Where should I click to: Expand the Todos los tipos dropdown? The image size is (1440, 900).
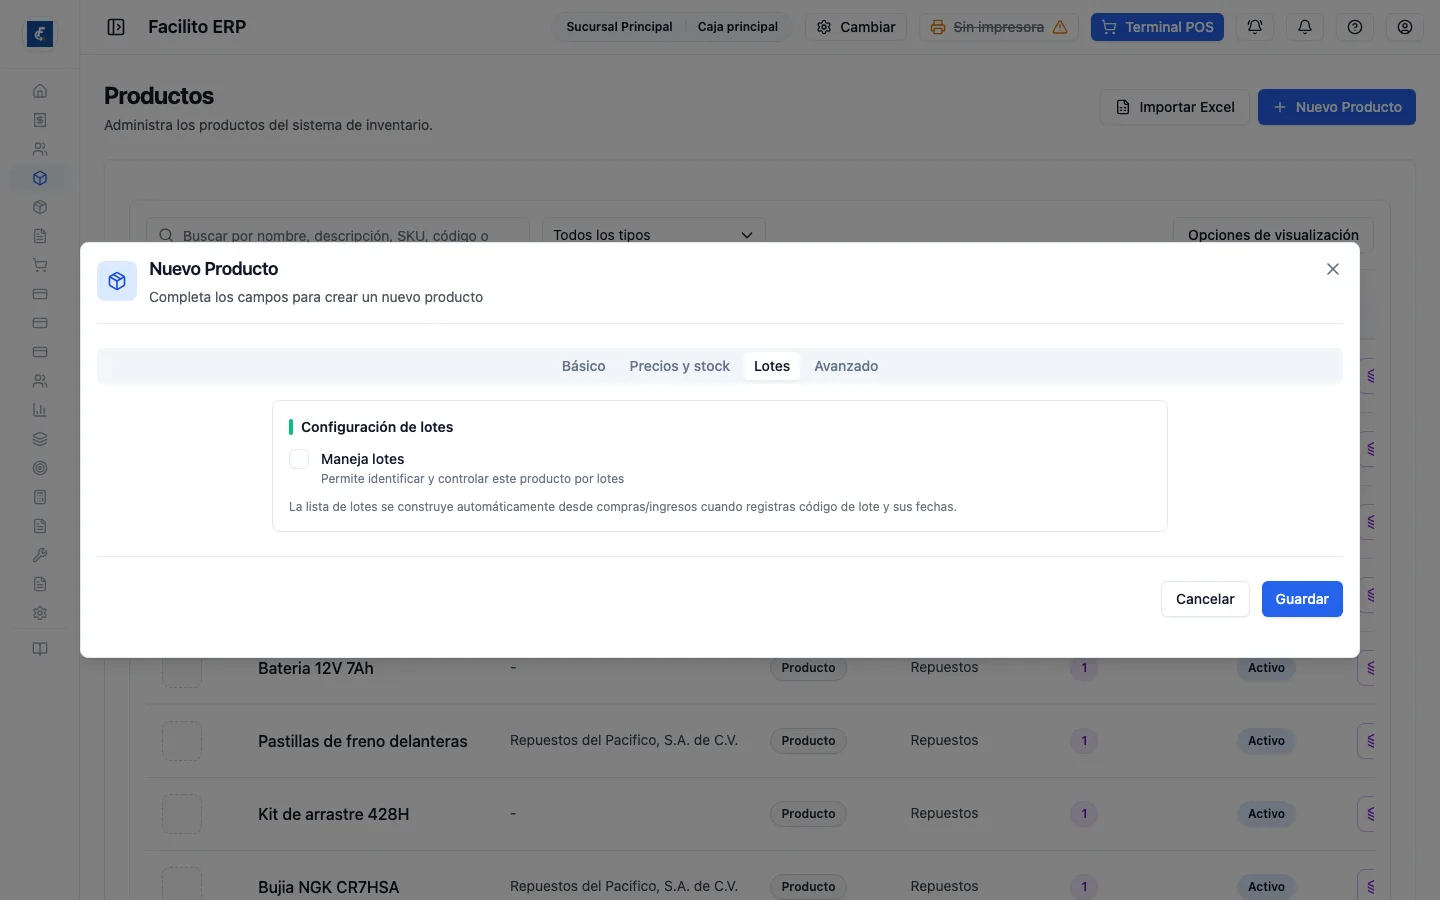pyautogui.click(x=654, y=234)
